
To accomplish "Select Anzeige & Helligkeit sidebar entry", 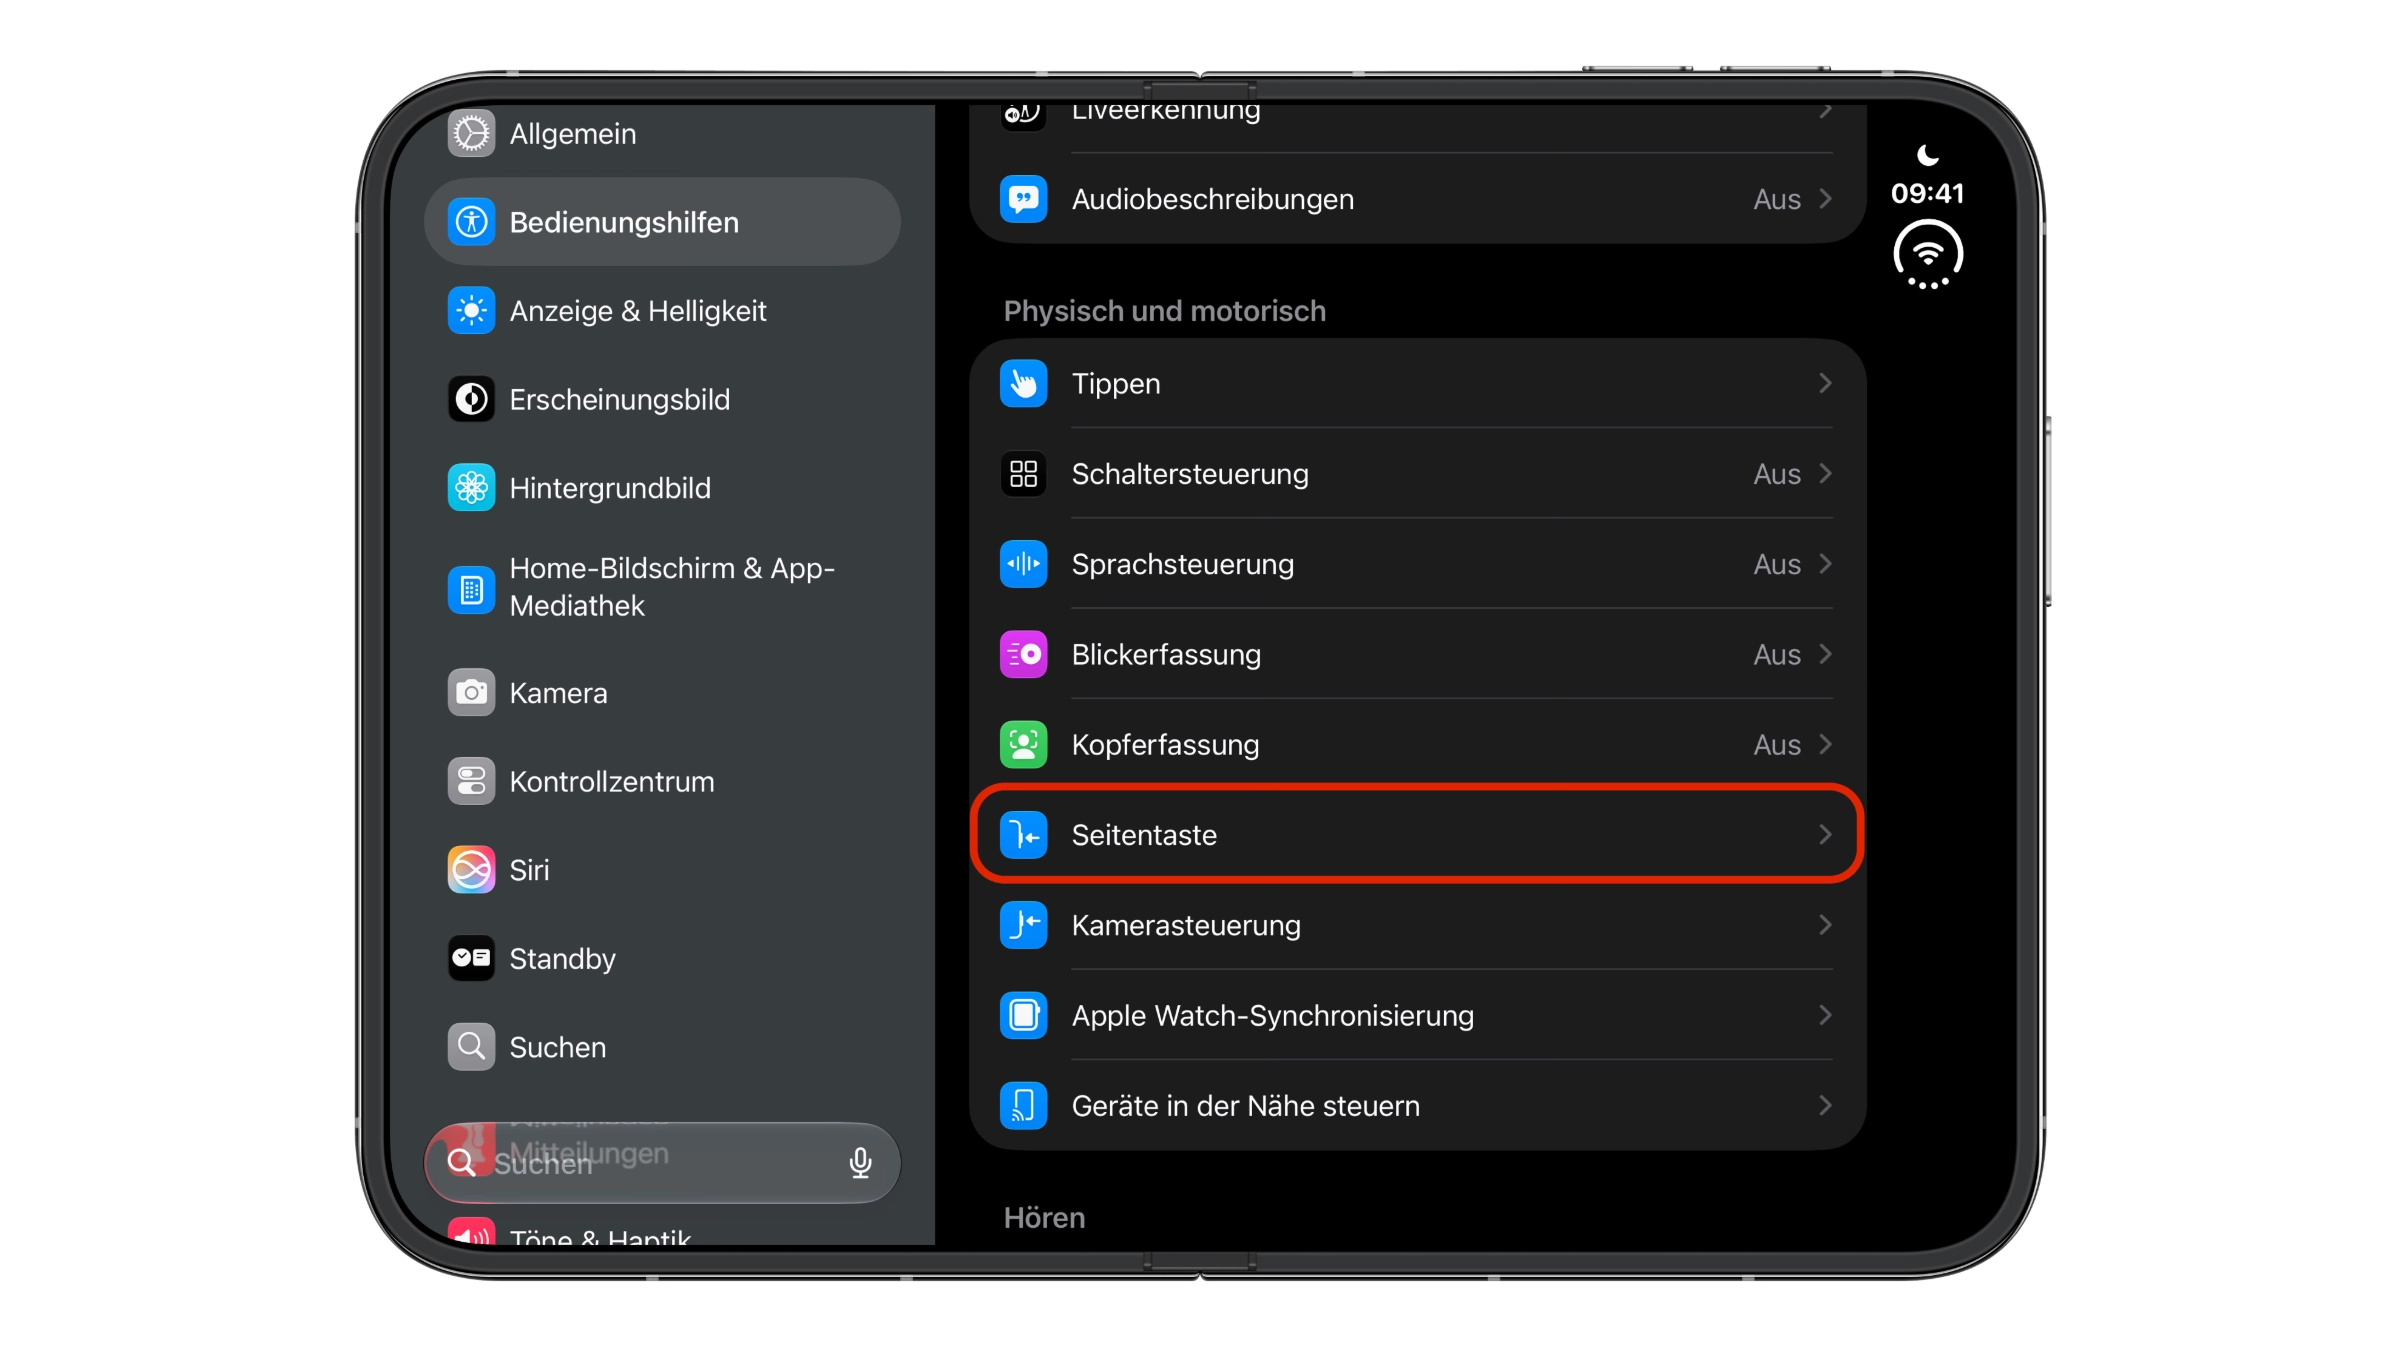I will [x=662, y=311].
